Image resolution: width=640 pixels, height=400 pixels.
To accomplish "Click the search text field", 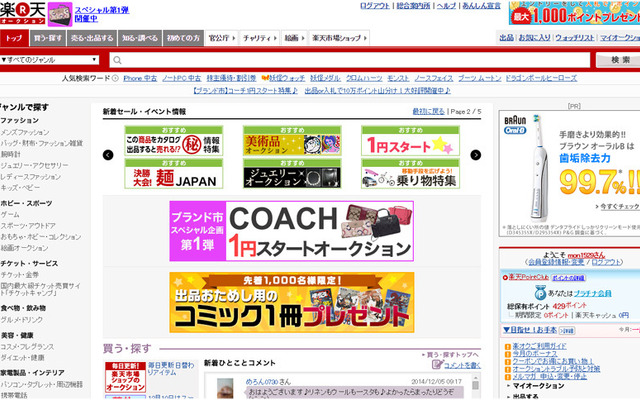I will click(350, 60).
